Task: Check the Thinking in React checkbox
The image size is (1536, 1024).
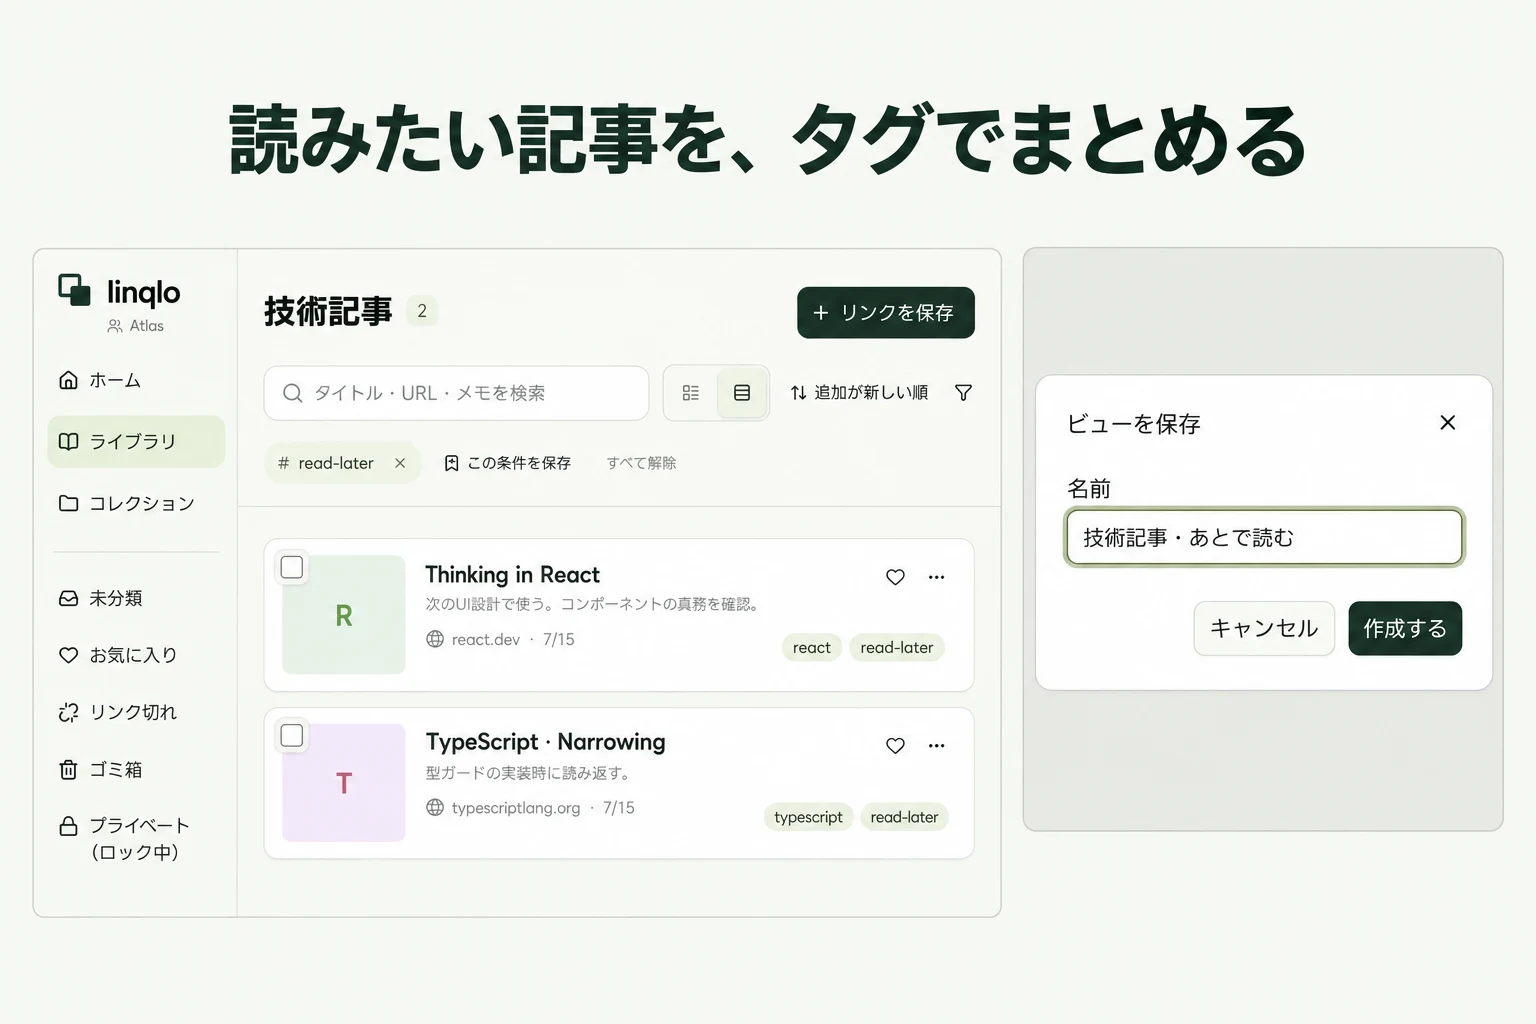Action: tap(292, 567)
